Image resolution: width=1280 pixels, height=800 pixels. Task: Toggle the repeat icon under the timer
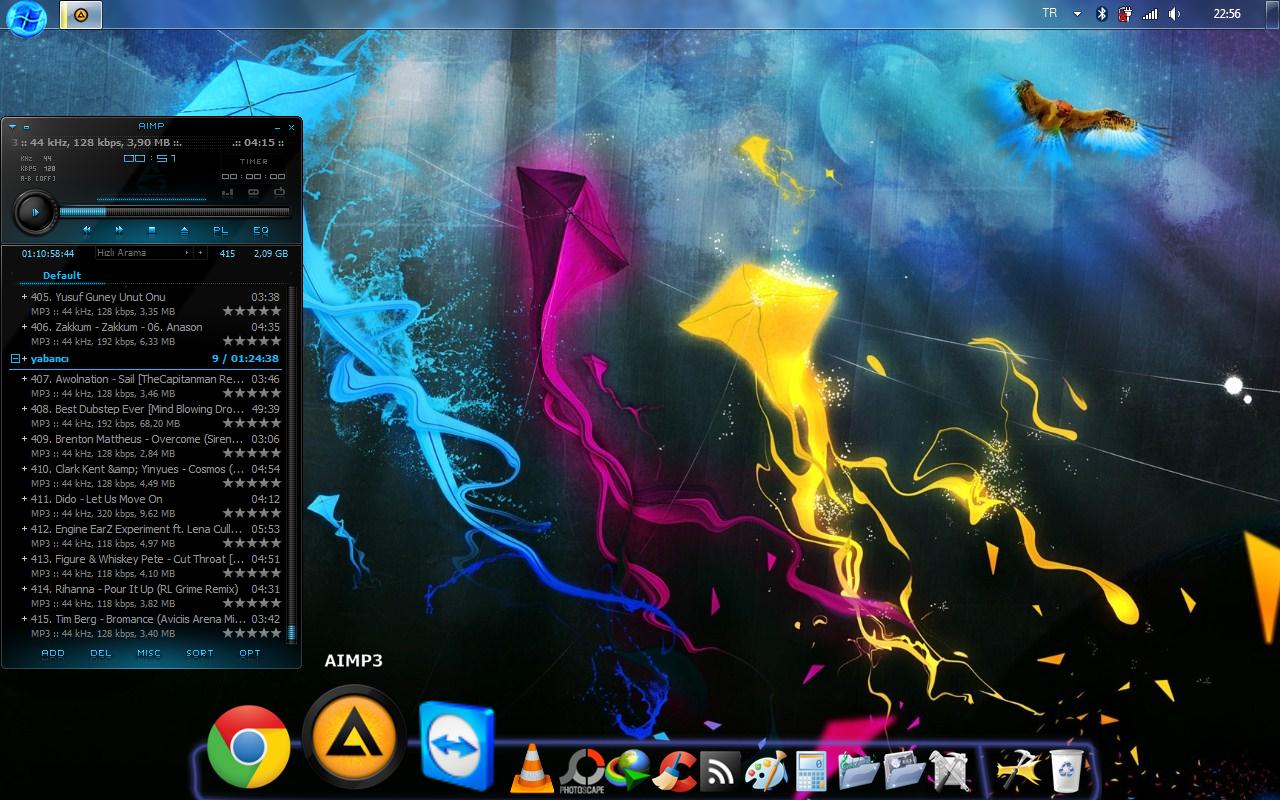click(x=254, y=192)
